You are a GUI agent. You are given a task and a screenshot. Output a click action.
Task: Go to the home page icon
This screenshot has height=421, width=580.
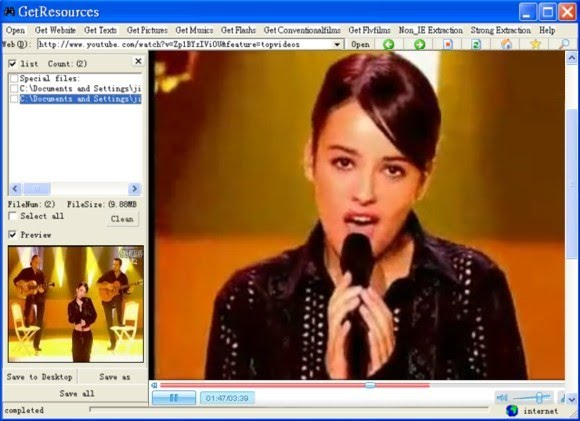click(506, 44)
